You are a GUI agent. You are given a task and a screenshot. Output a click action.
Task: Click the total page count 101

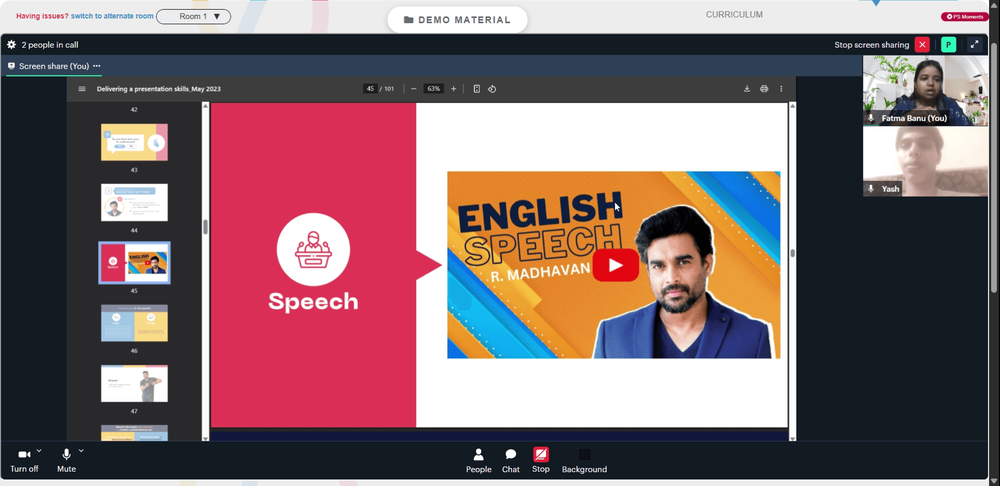tap(389, 89)
